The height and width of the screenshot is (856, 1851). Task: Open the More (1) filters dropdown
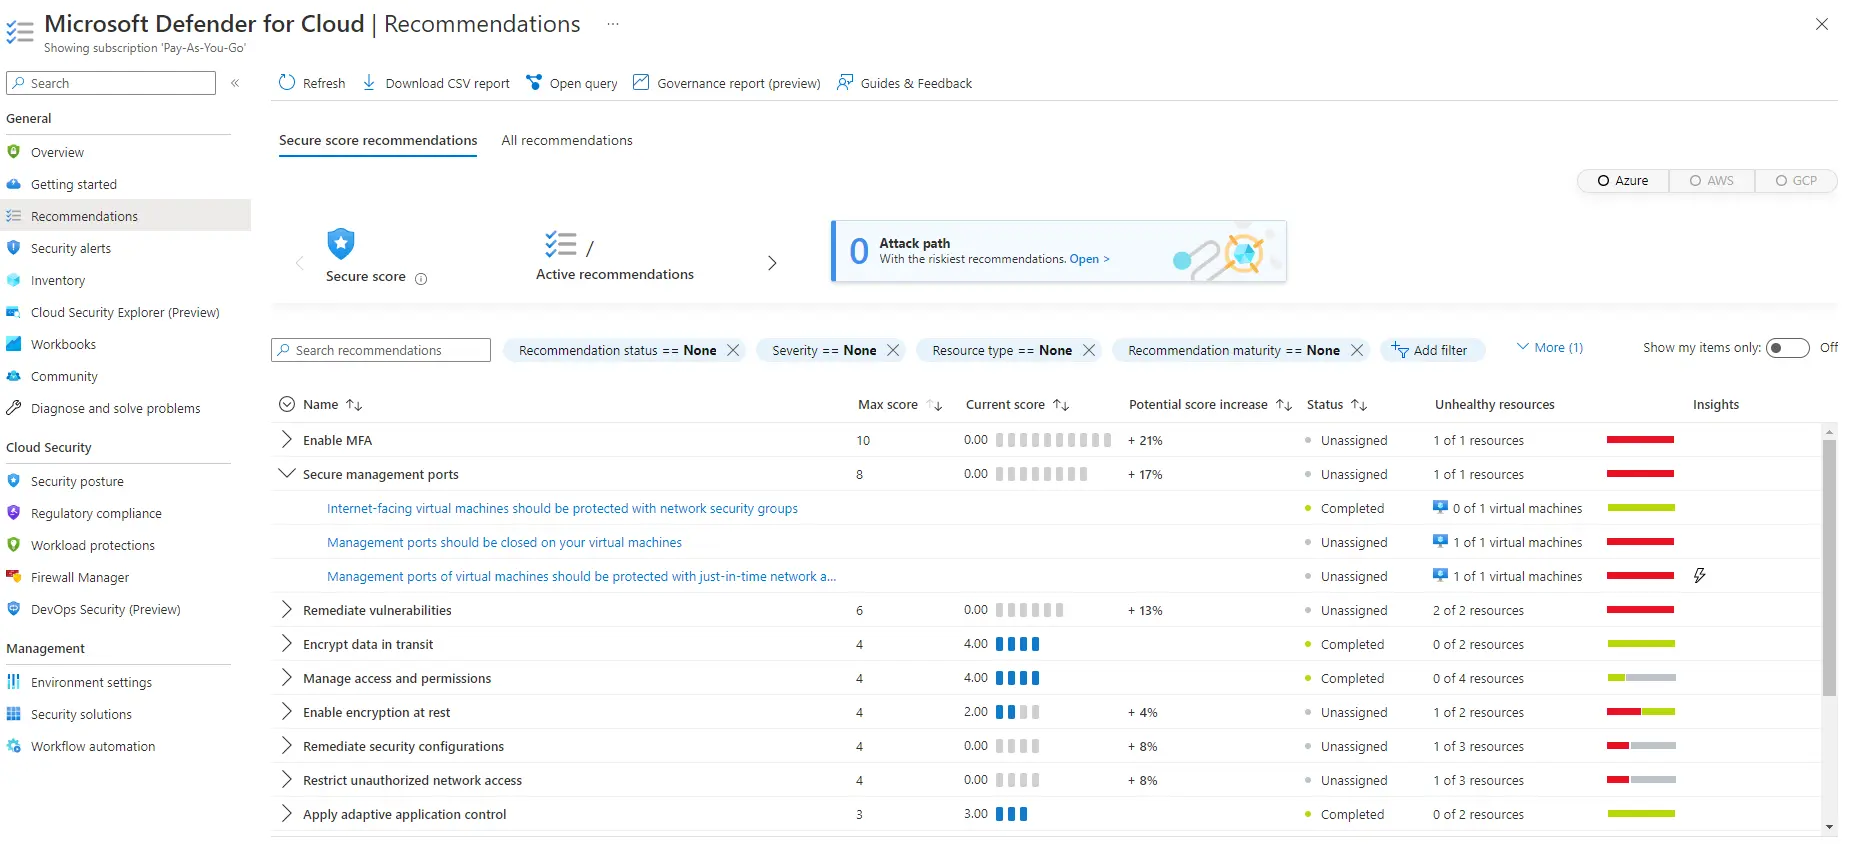[x=1550, y=347]
